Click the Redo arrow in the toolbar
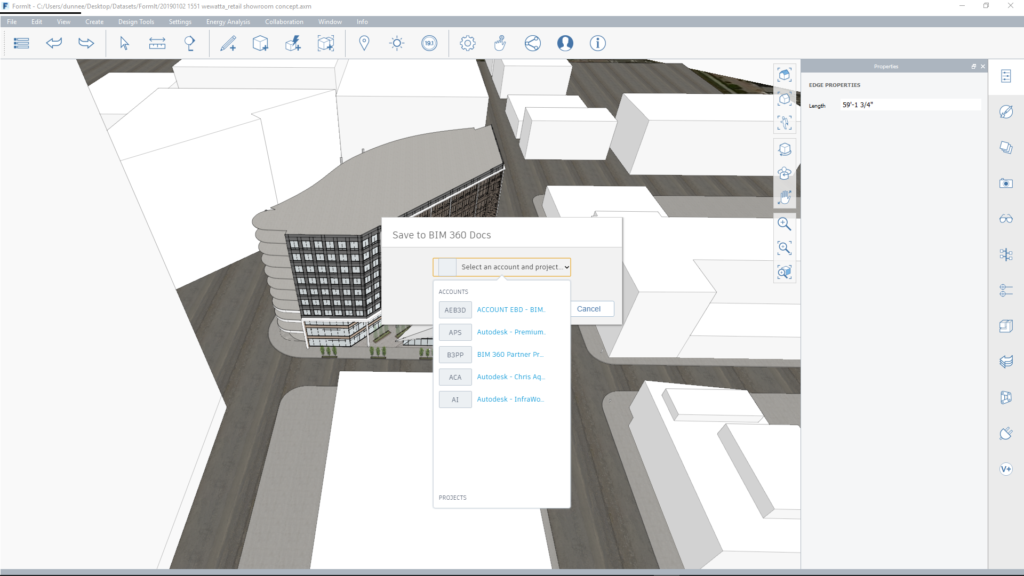1024x576 pixels. tap(87, 43)
